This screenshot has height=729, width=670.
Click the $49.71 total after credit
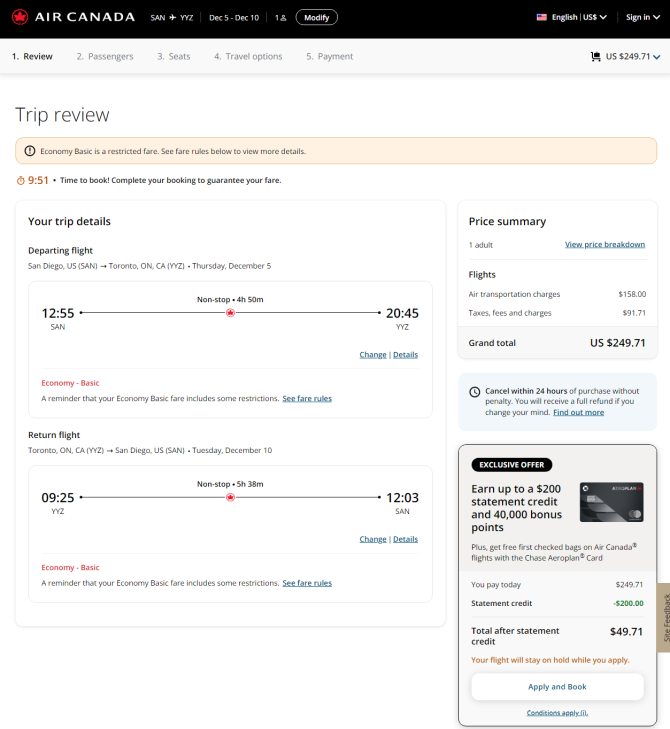[x=626, y=632]
